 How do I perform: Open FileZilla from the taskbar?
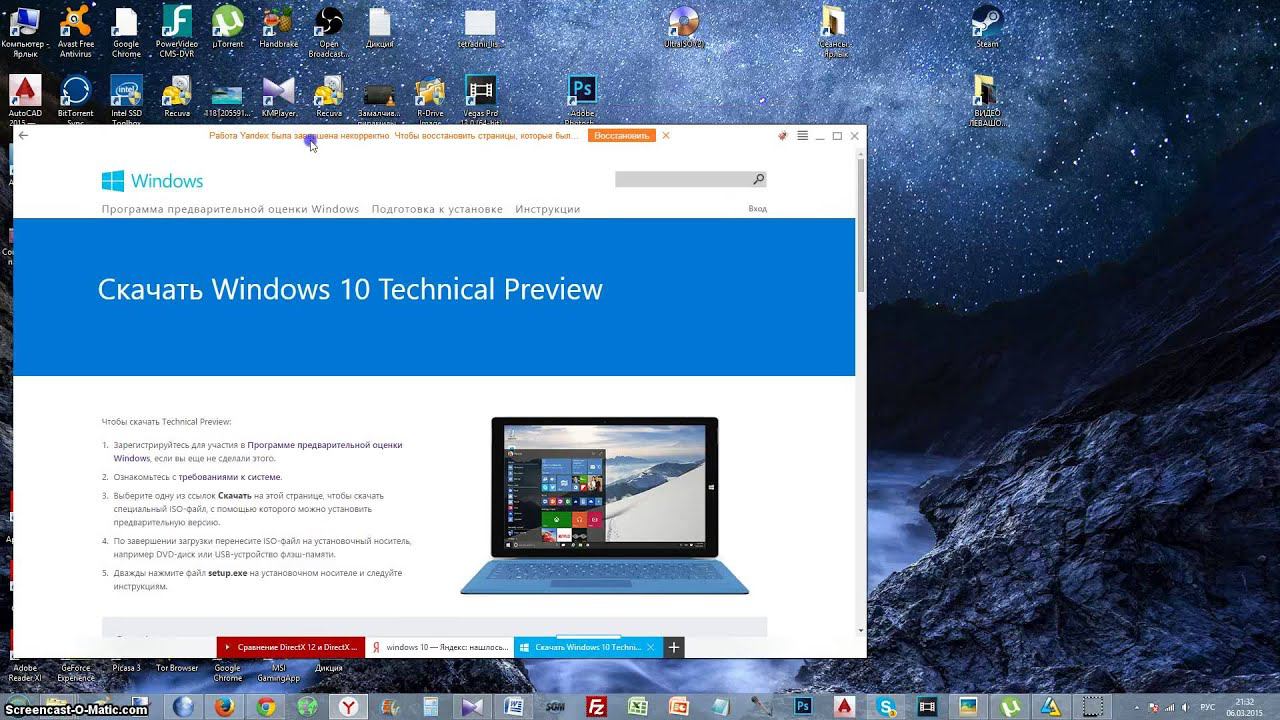click(x=597, y=706)
